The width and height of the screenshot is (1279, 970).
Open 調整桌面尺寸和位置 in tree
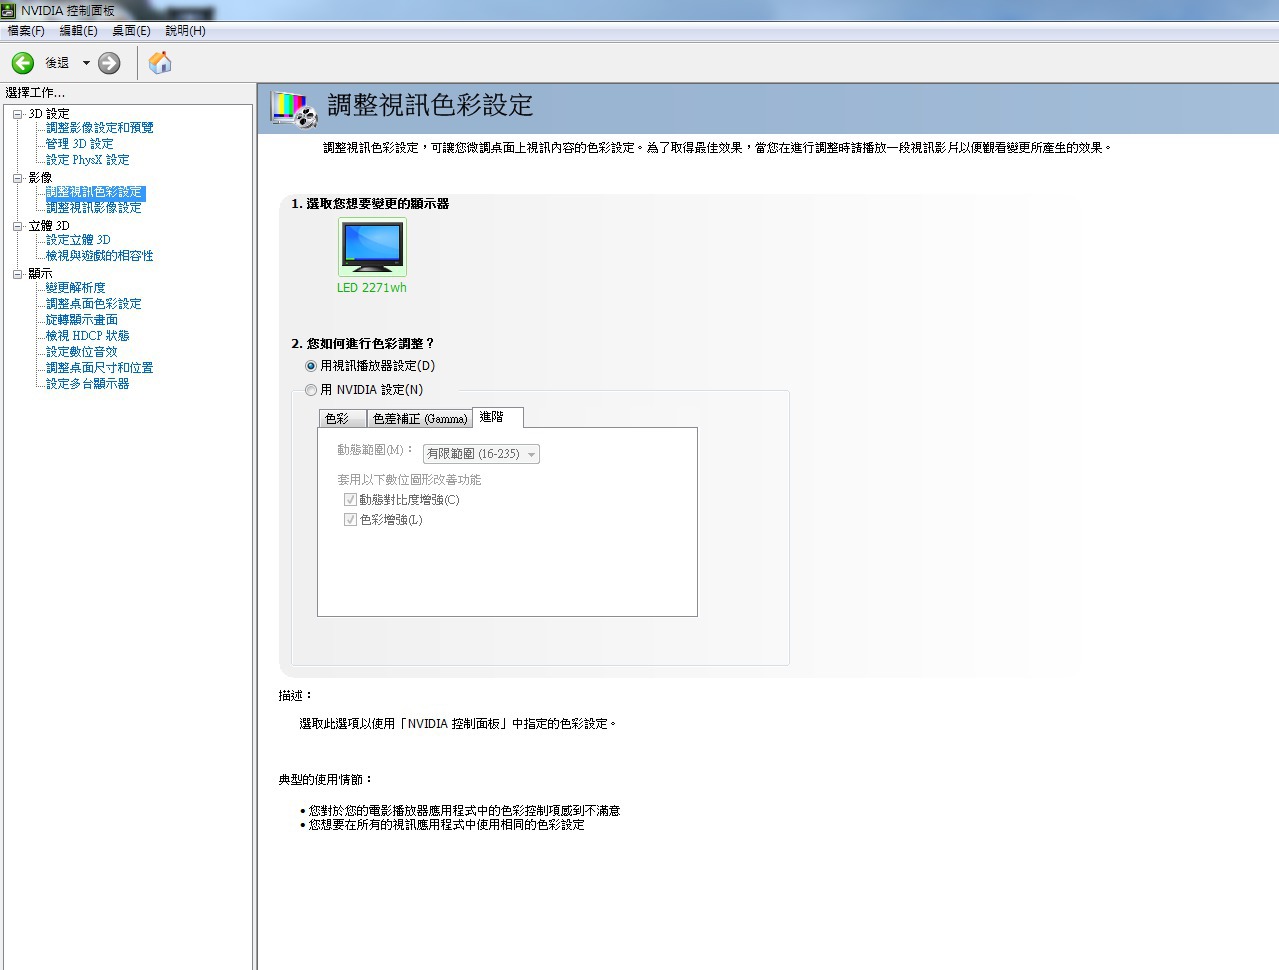pyautogui.click(x=99, y=368)
